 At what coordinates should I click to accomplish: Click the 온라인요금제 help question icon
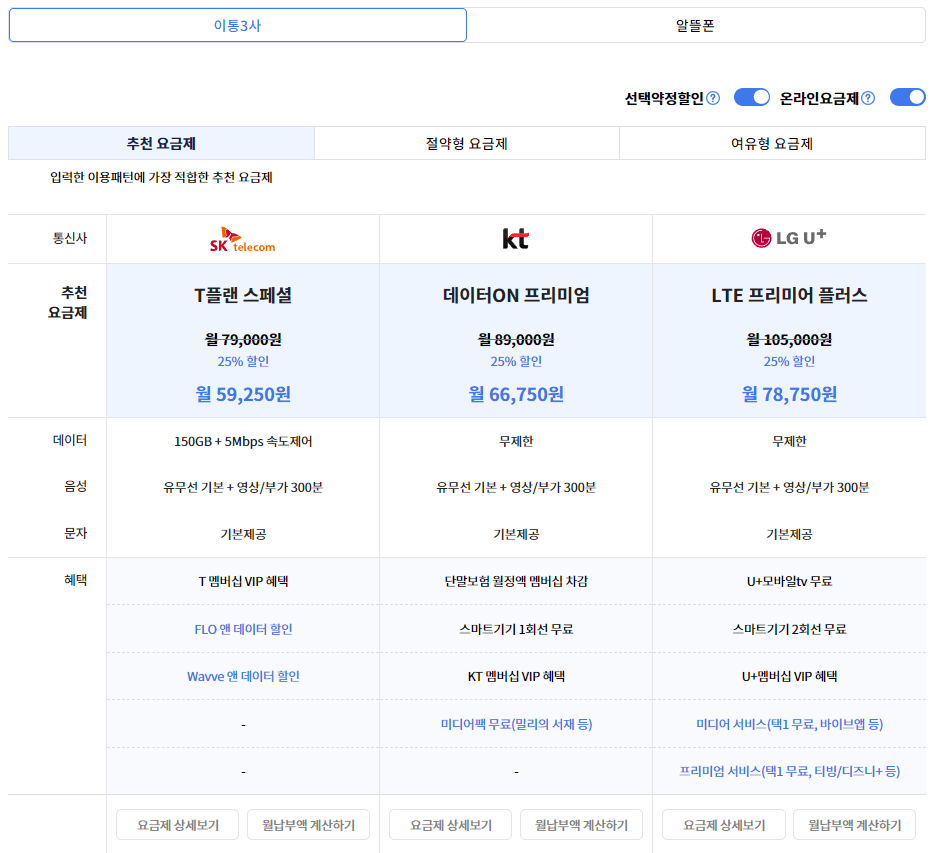(868, 98)
